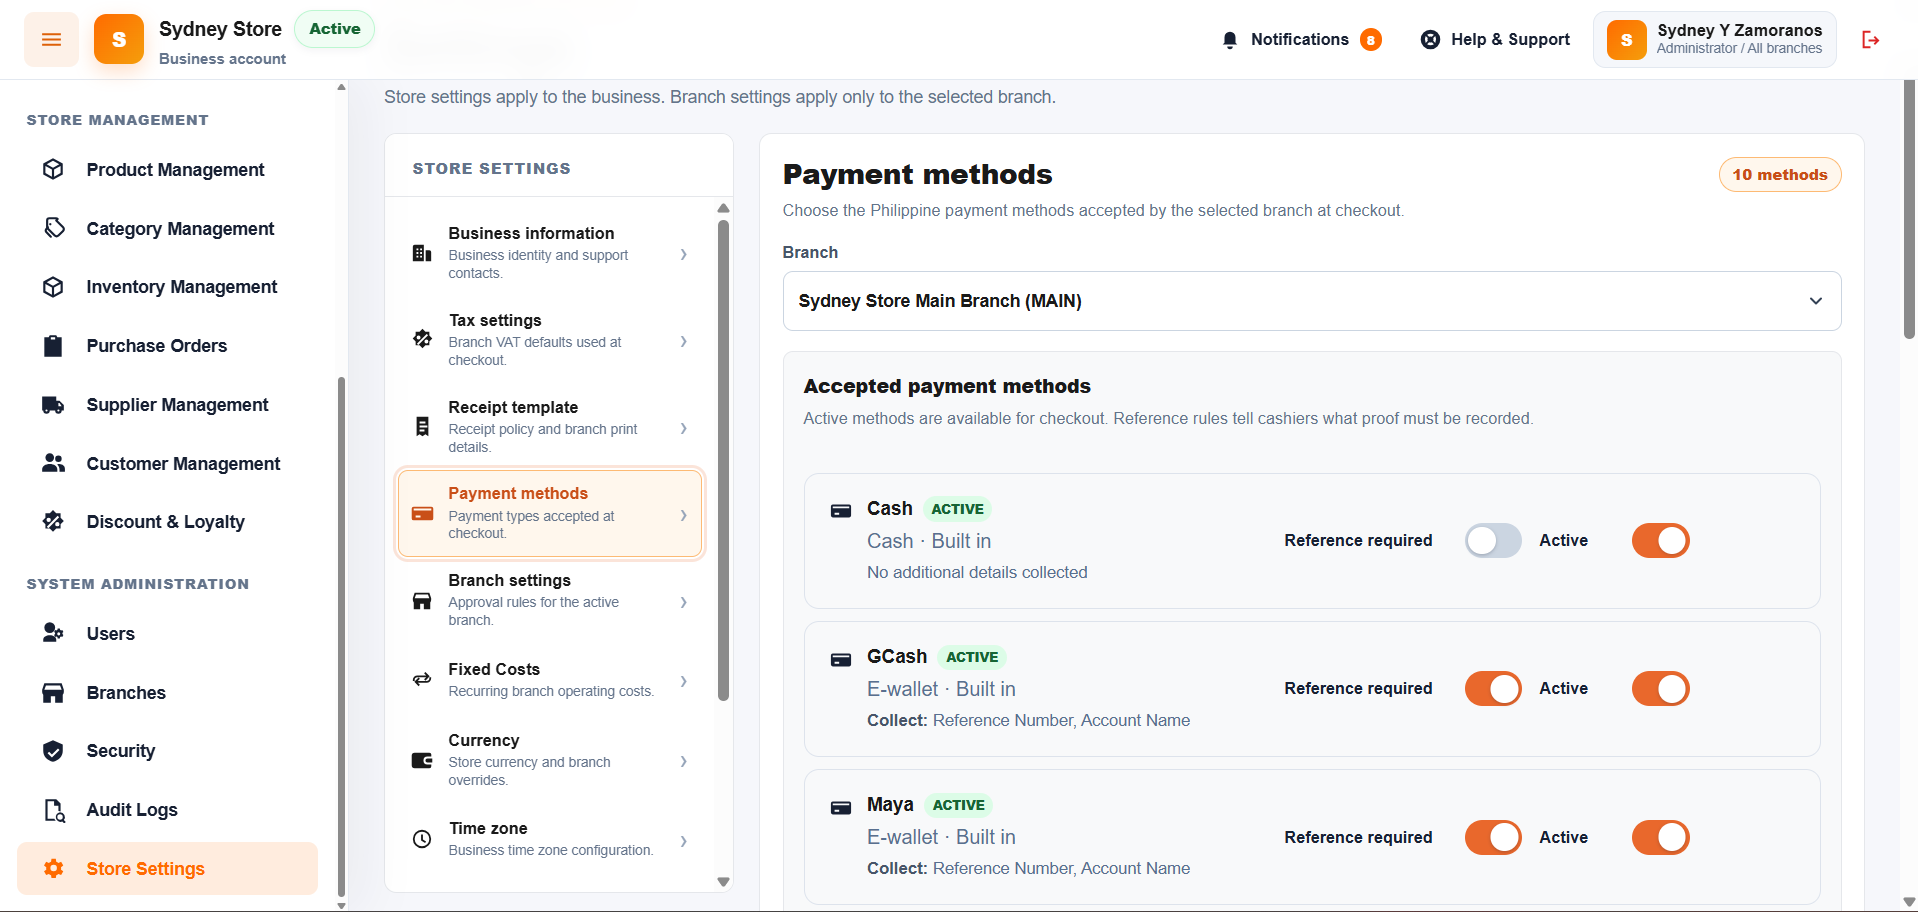Click the store settings list scrollbar
1918x912 pixels.
point(723,460)
